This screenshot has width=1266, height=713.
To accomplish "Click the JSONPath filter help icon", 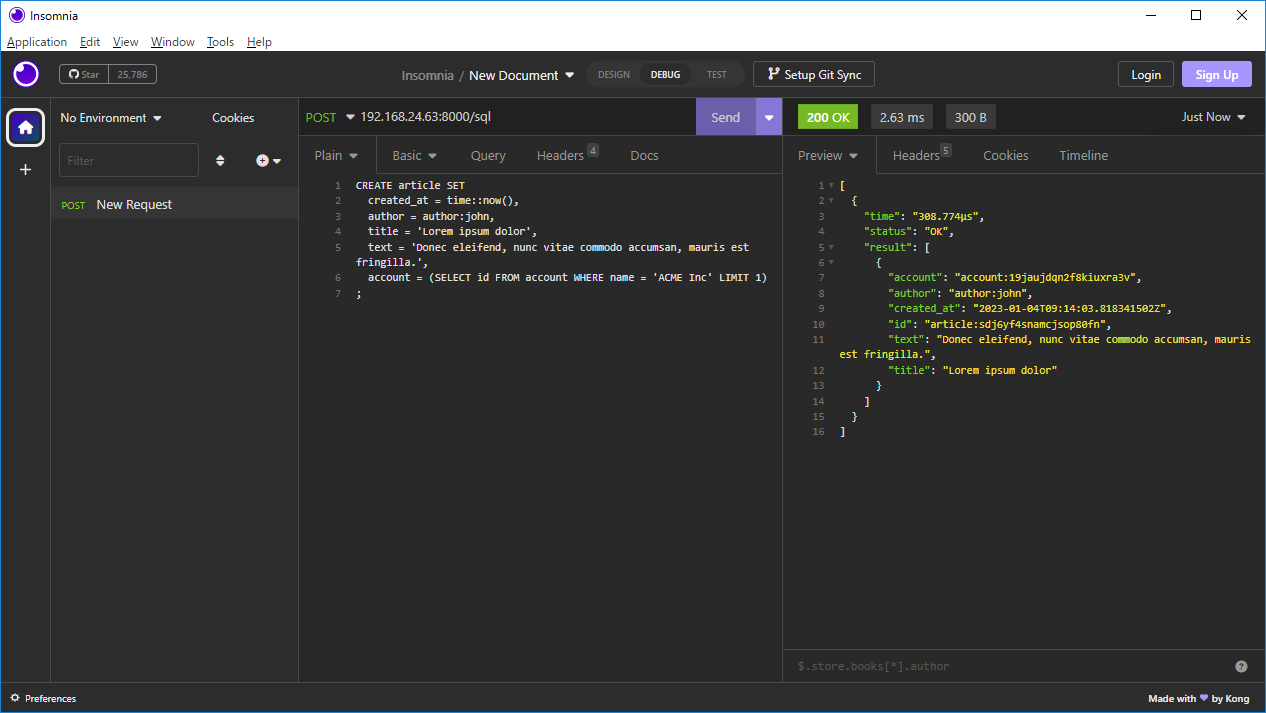I will click(x=1241, y=666).
